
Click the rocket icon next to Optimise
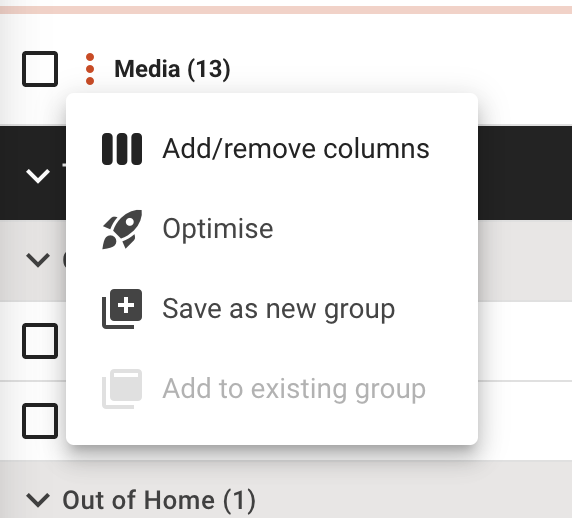(x=122, y=229)
